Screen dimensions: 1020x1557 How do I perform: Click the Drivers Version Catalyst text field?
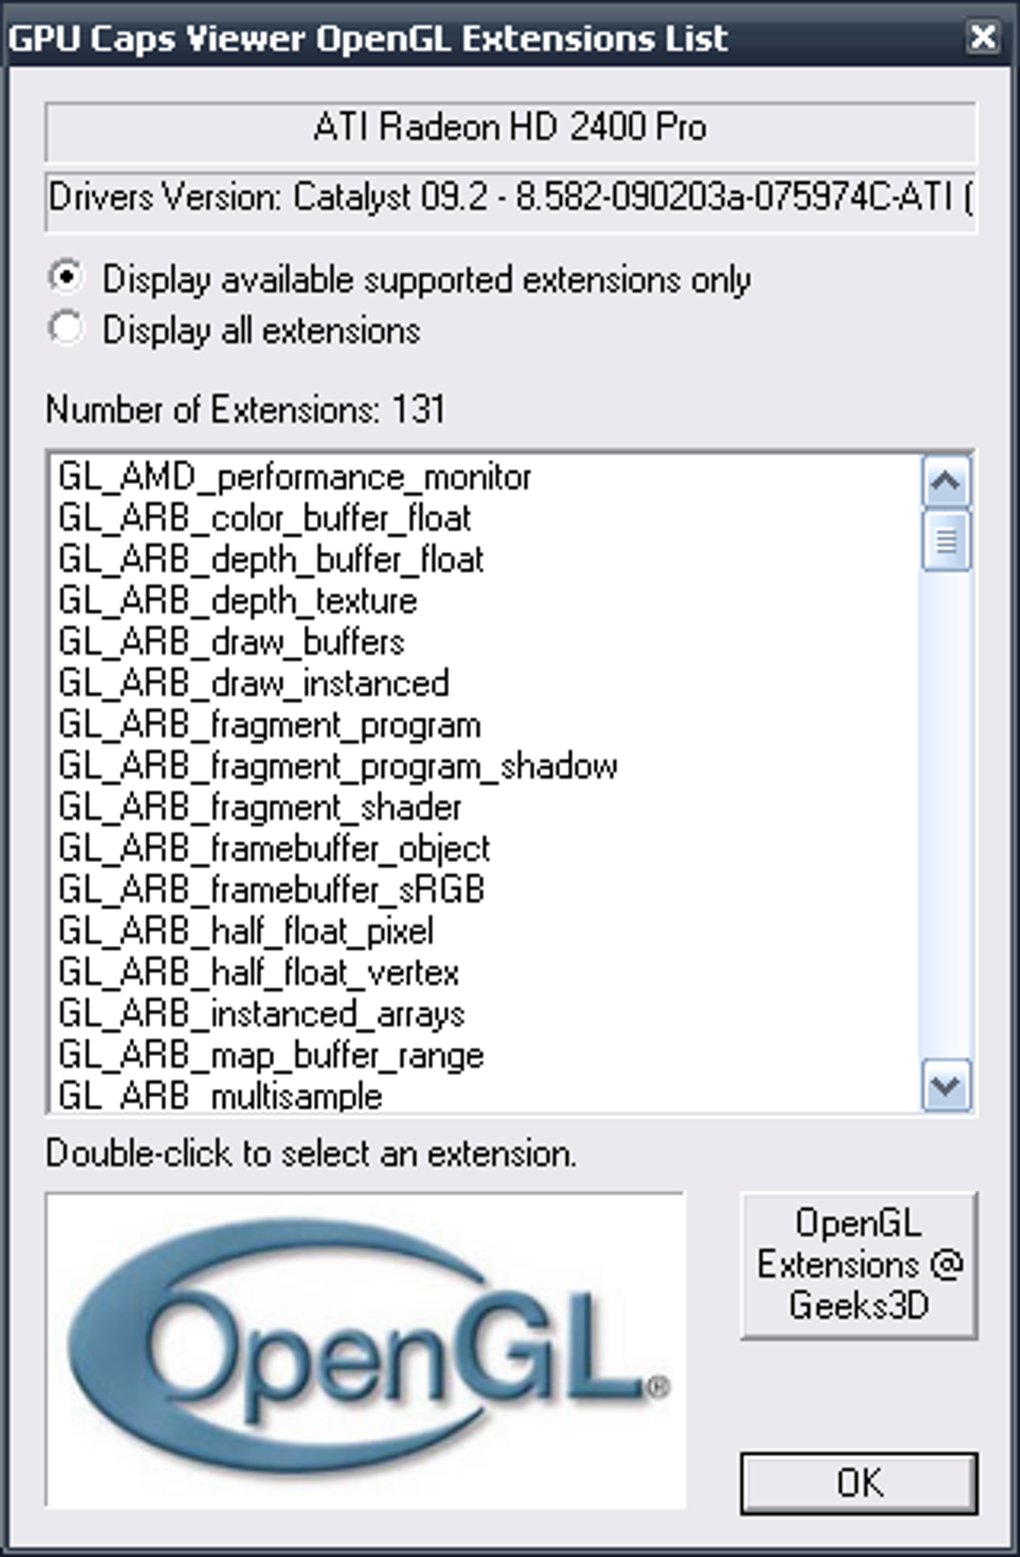(x=510, y=198)
